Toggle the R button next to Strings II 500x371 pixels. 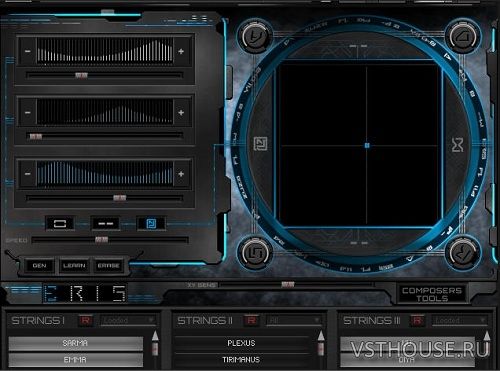click(x=251, y=320)
